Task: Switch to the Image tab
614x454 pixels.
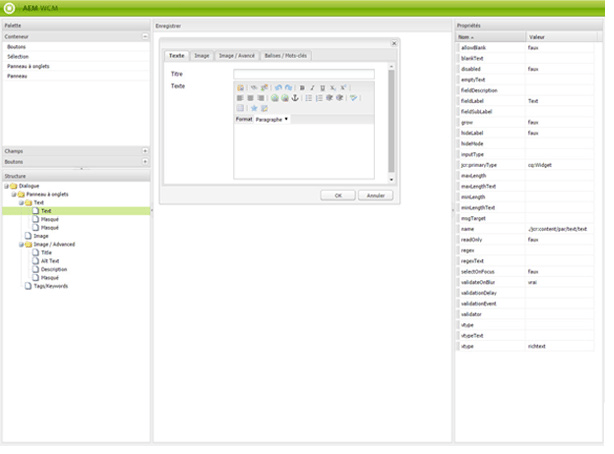Action: click(202, 56)
